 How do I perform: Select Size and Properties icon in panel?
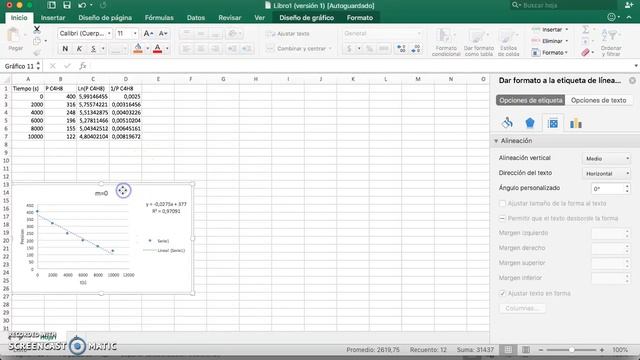click(x=553, y=123)
